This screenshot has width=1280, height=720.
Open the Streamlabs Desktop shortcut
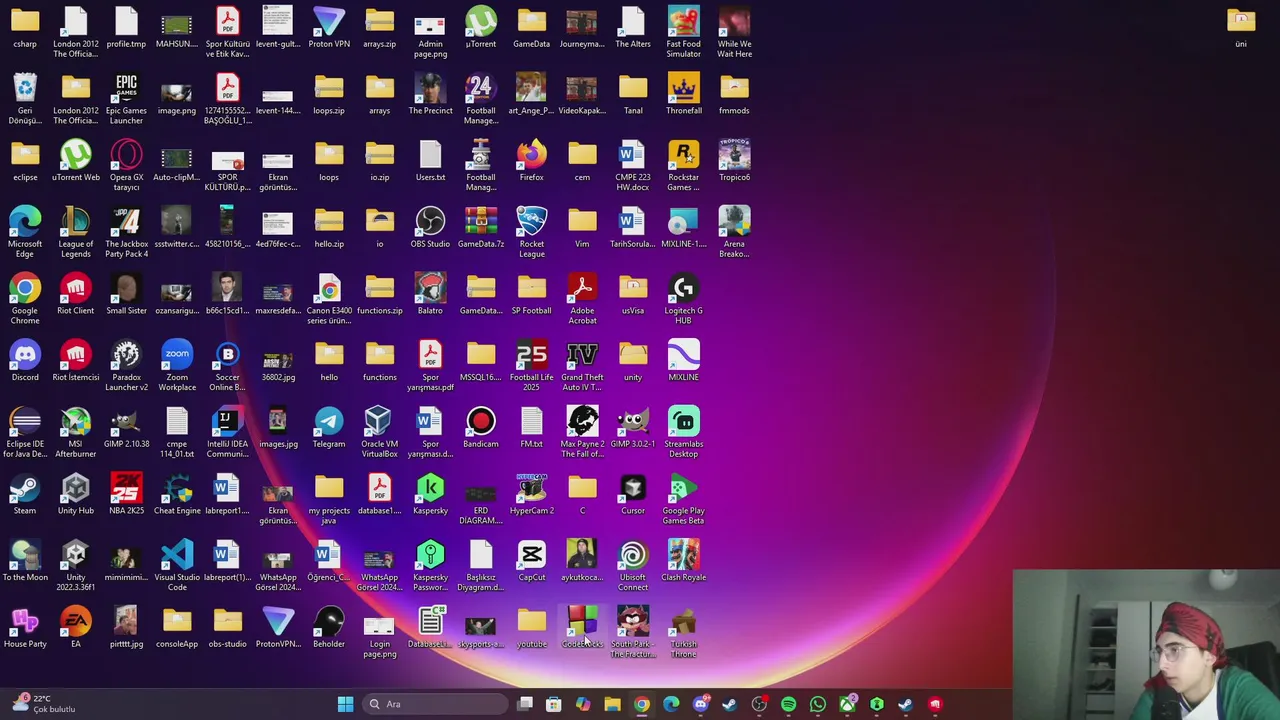tap(683, 432)
